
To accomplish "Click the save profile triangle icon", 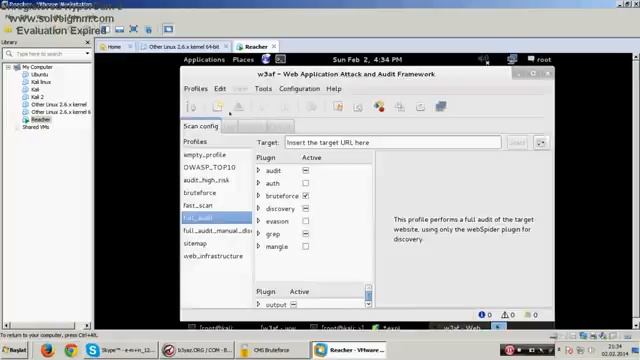I will [x=238, y=107].
